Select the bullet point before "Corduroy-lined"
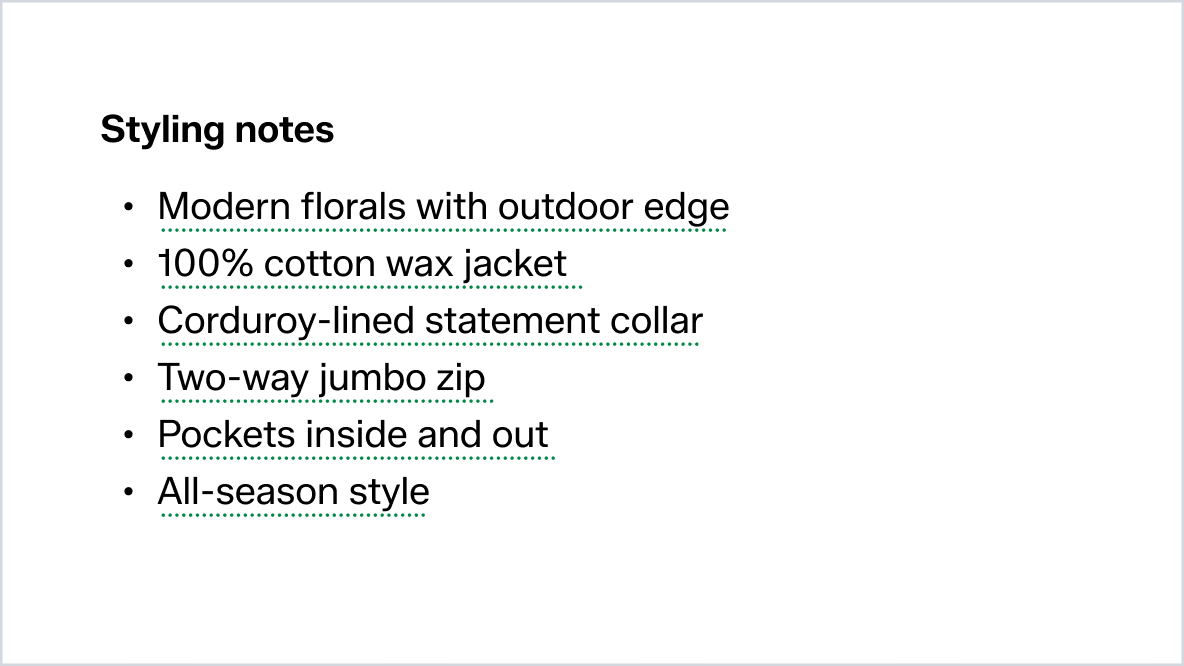Image resolution: width=1184 pixels, height=666 pixels. tap(128, 322)
